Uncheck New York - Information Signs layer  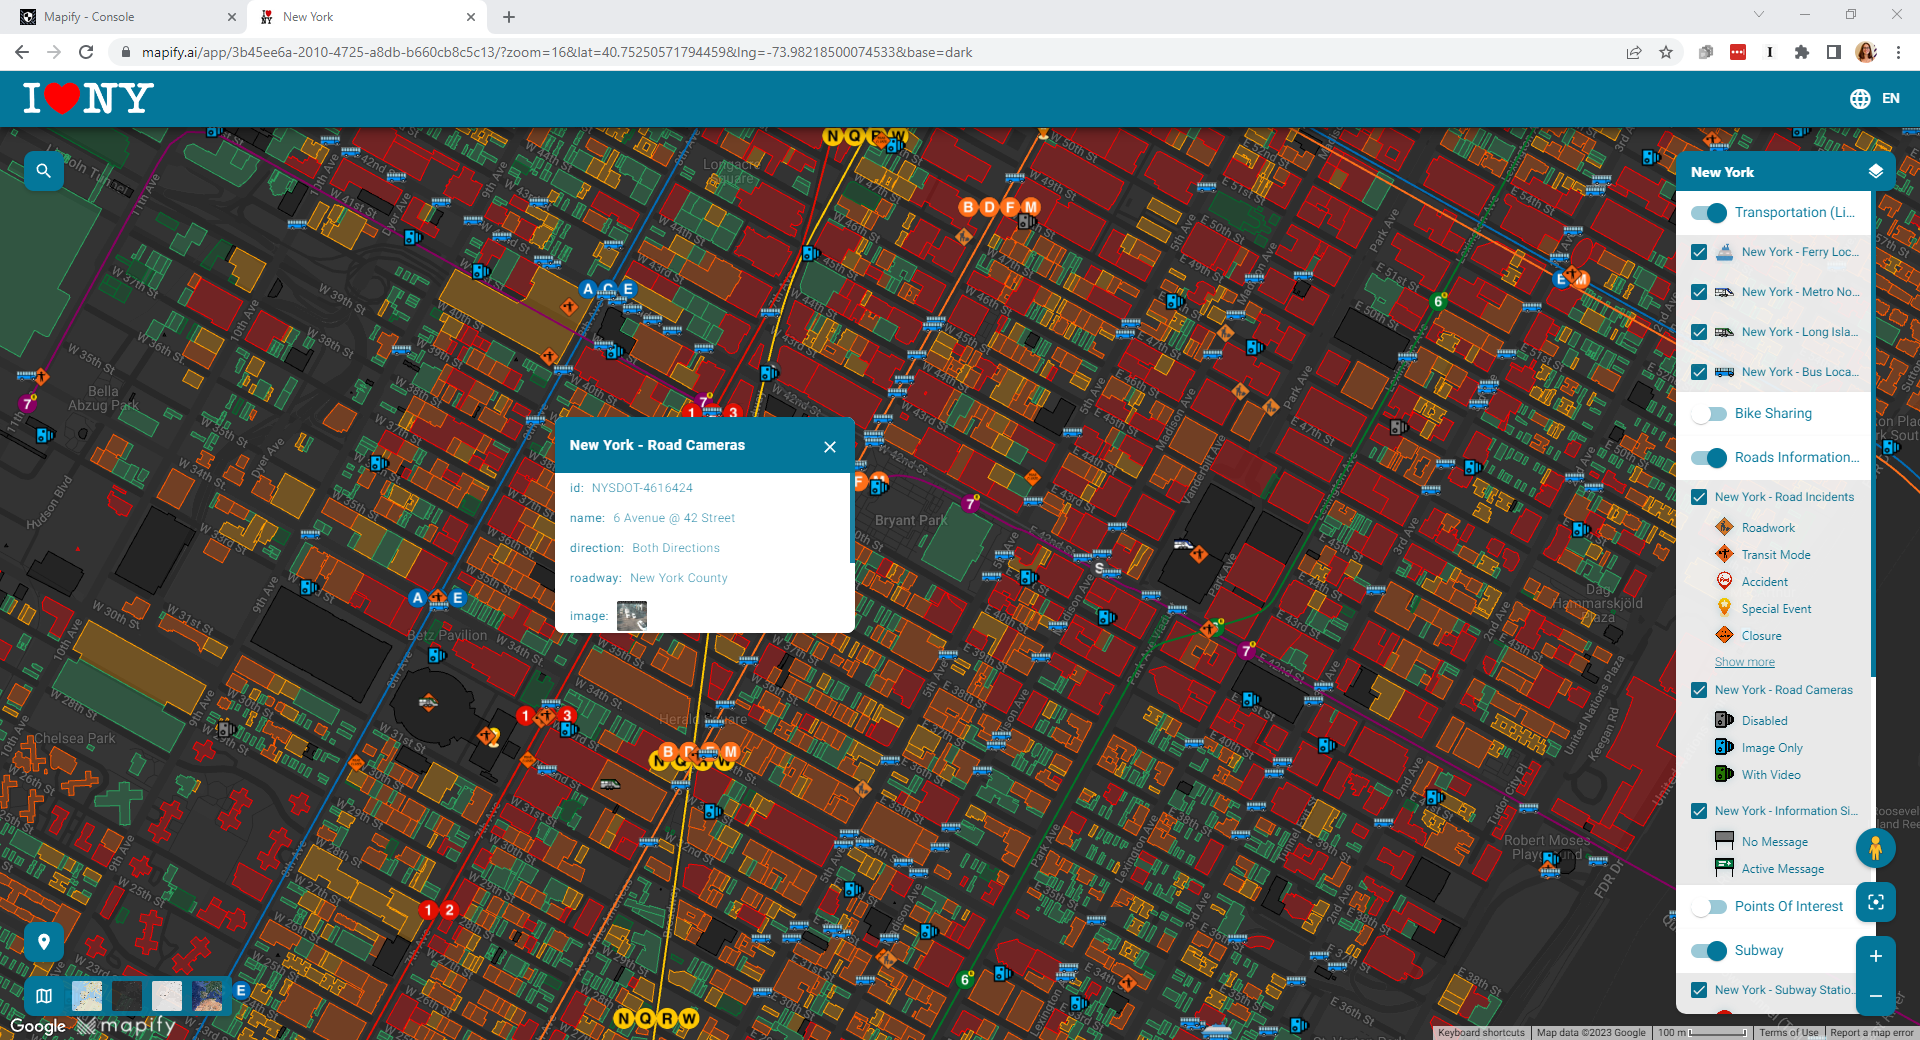1699,811
